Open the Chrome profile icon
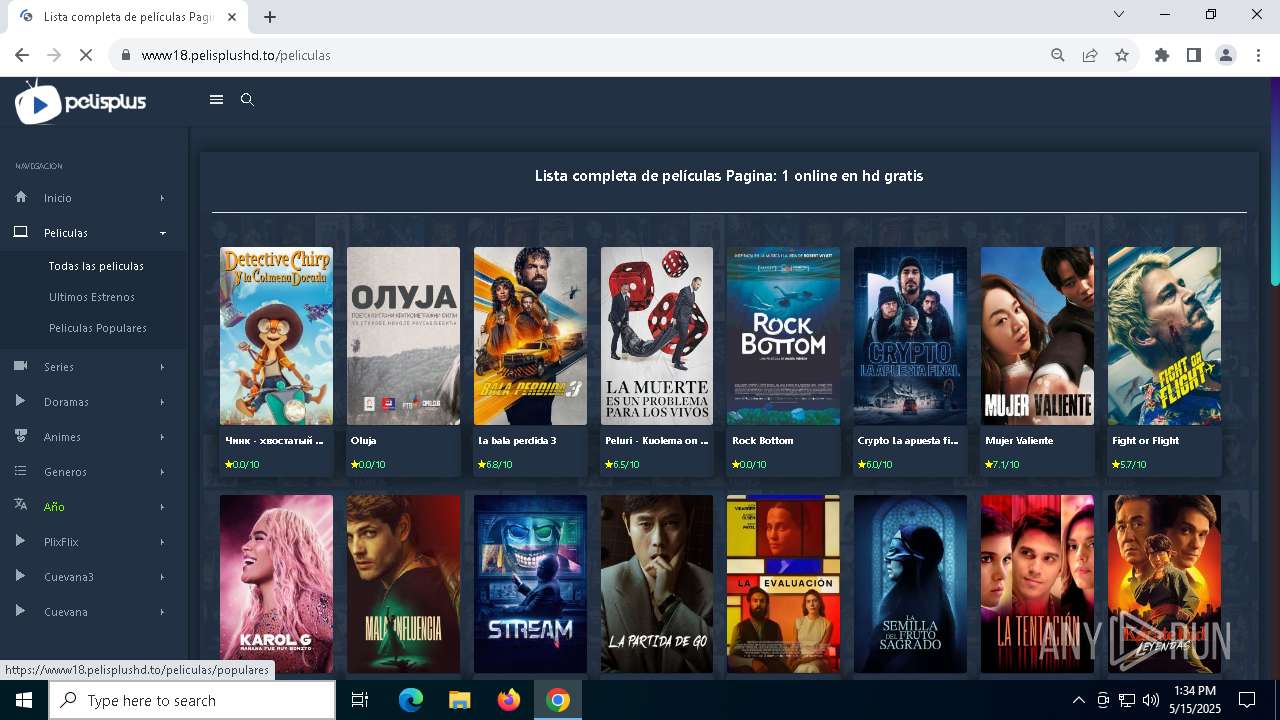Screen dimensions: 1280x720 tap(1226, 55)
